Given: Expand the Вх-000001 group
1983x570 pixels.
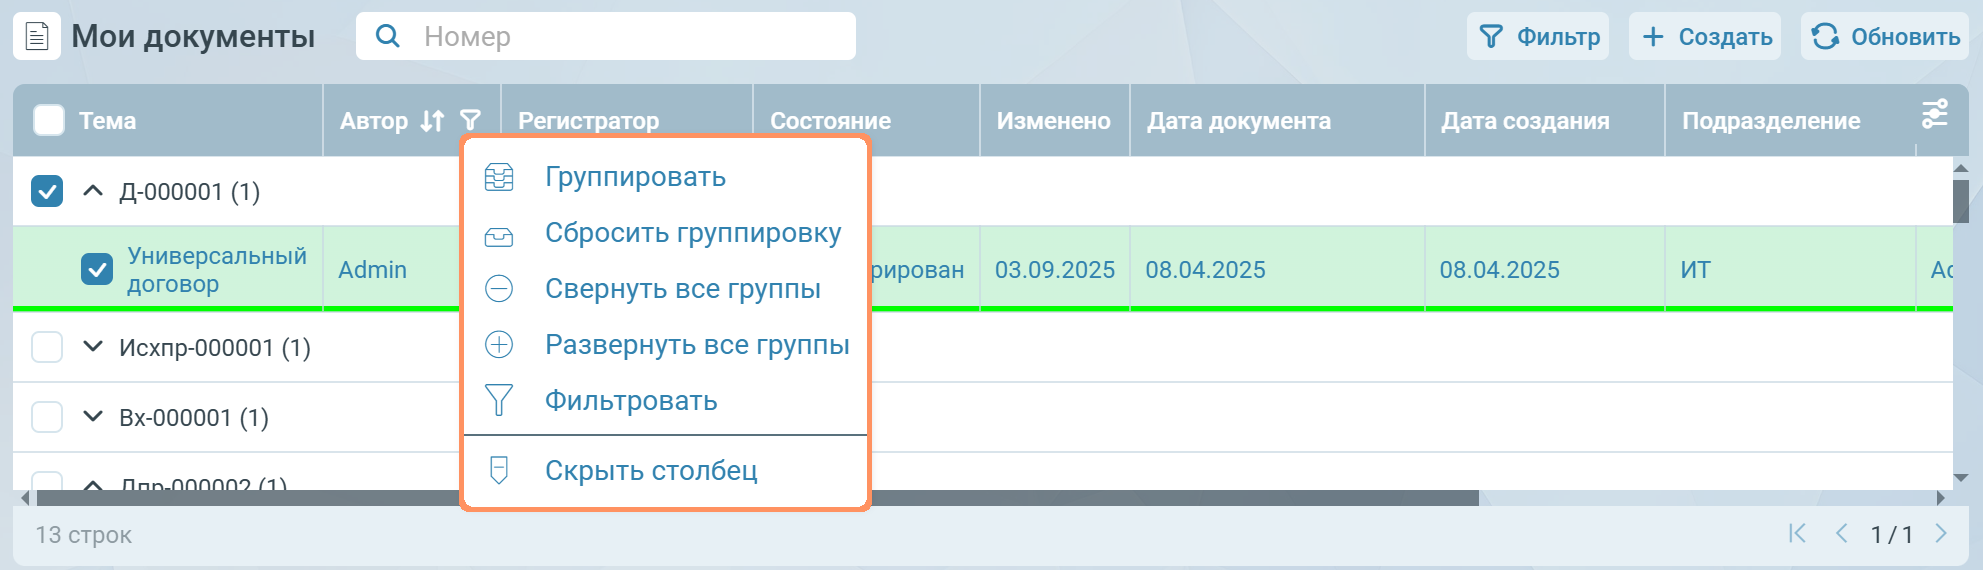Looking at the screenshot, I should point(93,417).
